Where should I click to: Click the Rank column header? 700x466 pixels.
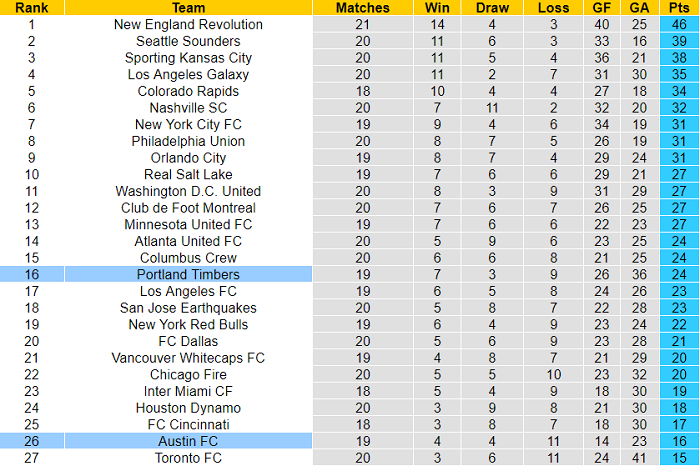[31, 7]
